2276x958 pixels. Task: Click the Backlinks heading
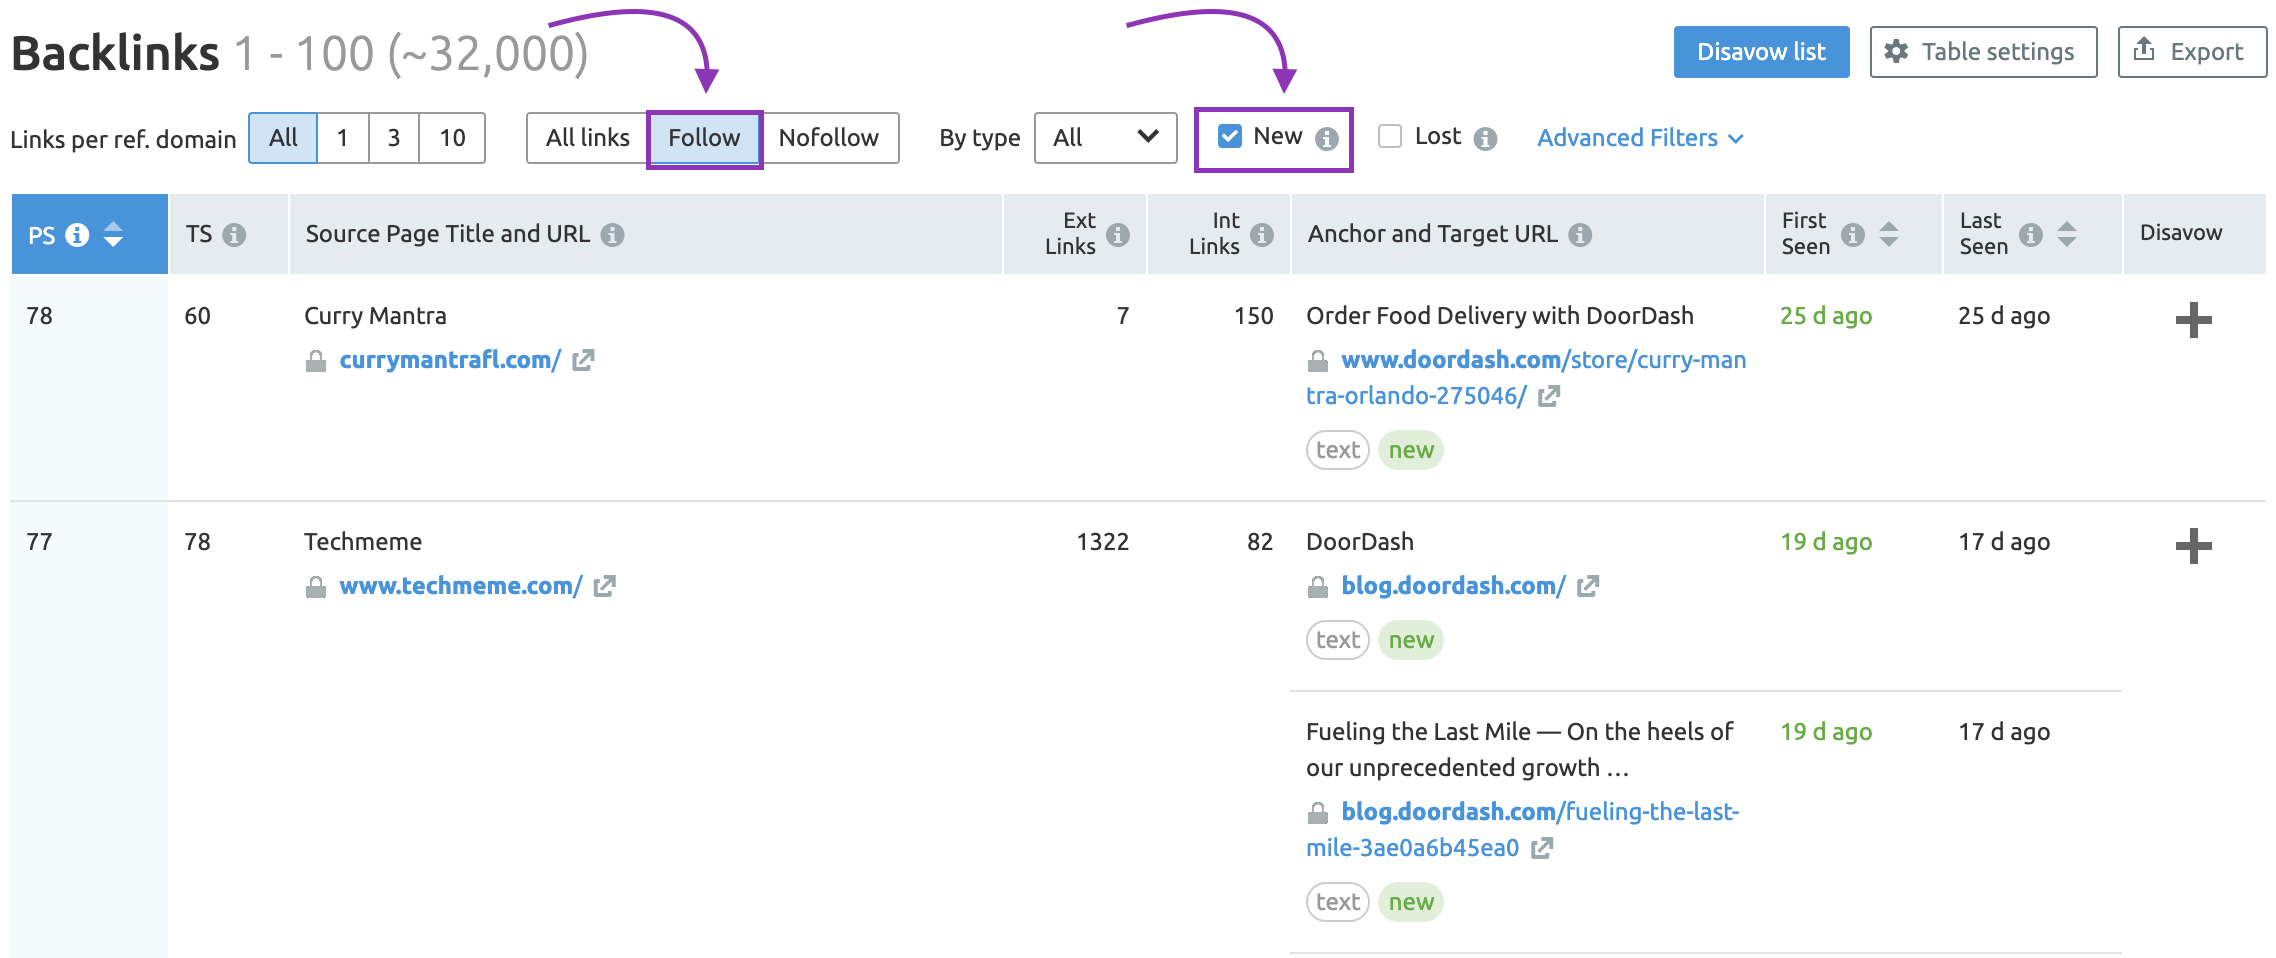[x=115, y=53]
